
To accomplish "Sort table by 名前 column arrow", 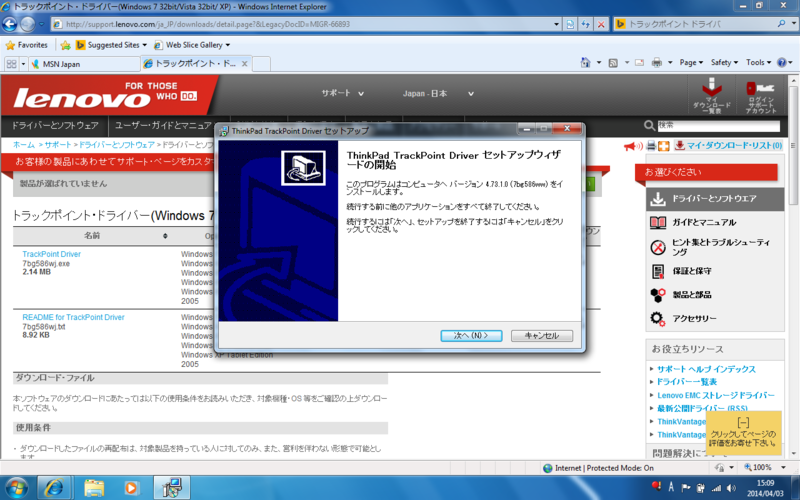I will pos(165,236).
